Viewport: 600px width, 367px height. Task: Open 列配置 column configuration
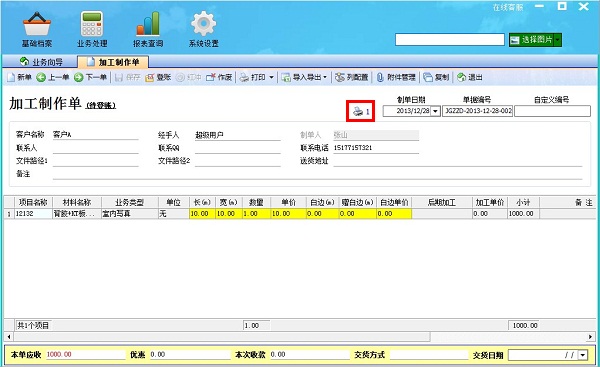click(352, 77)
